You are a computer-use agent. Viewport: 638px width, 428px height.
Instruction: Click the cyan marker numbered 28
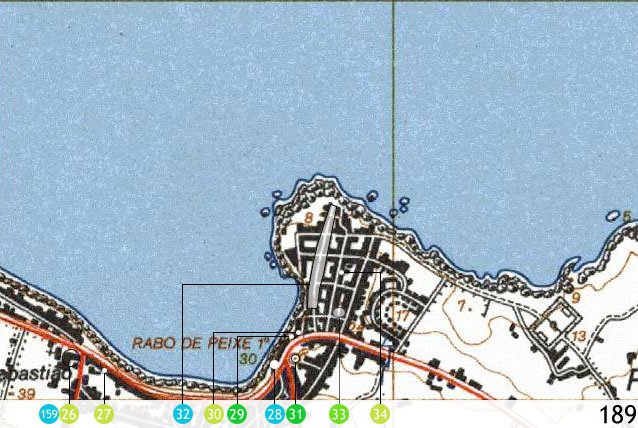coord(275,414)
